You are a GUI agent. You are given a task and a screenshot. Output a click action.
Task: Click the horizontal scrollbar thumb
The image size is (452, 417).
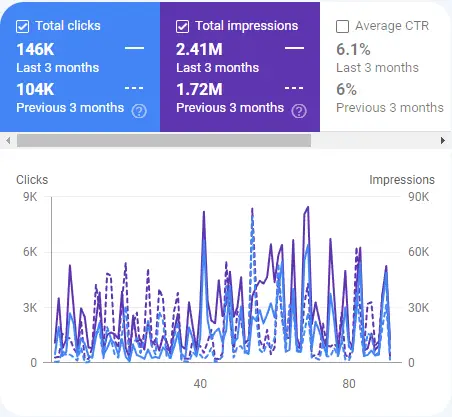(x=164, y=140)
